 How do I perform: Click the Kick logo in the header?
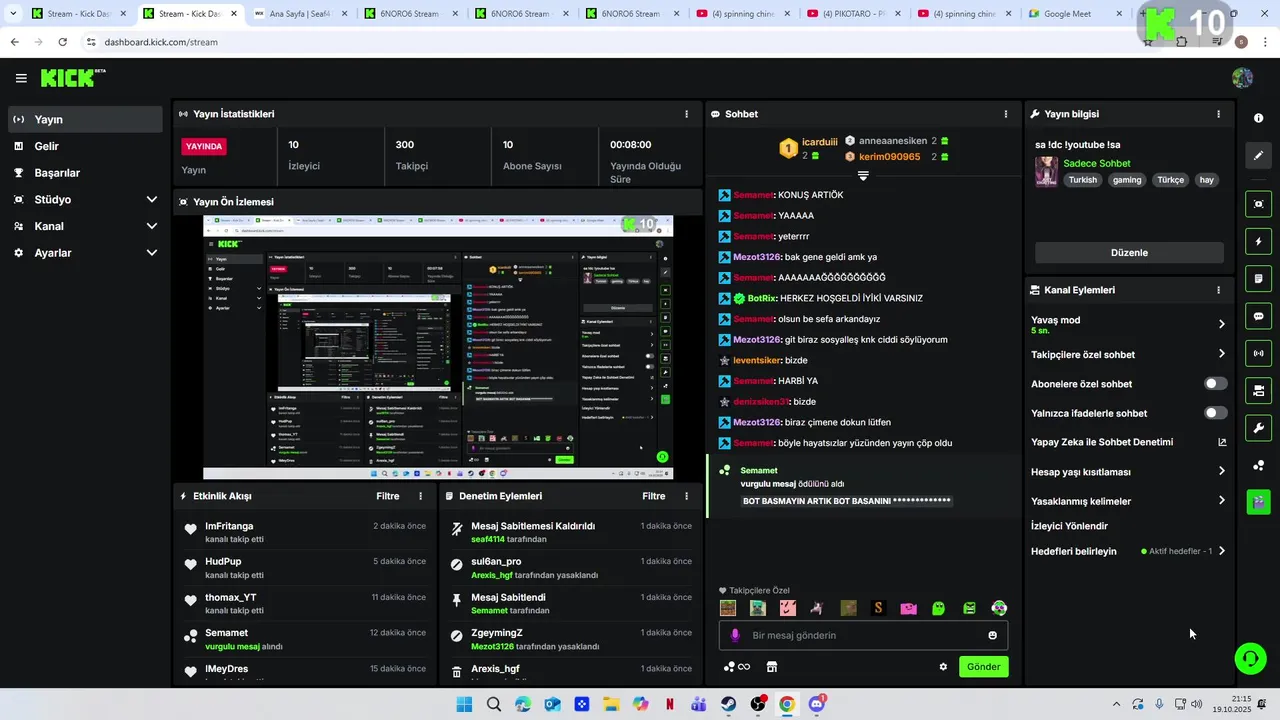[x=72, y=78]
